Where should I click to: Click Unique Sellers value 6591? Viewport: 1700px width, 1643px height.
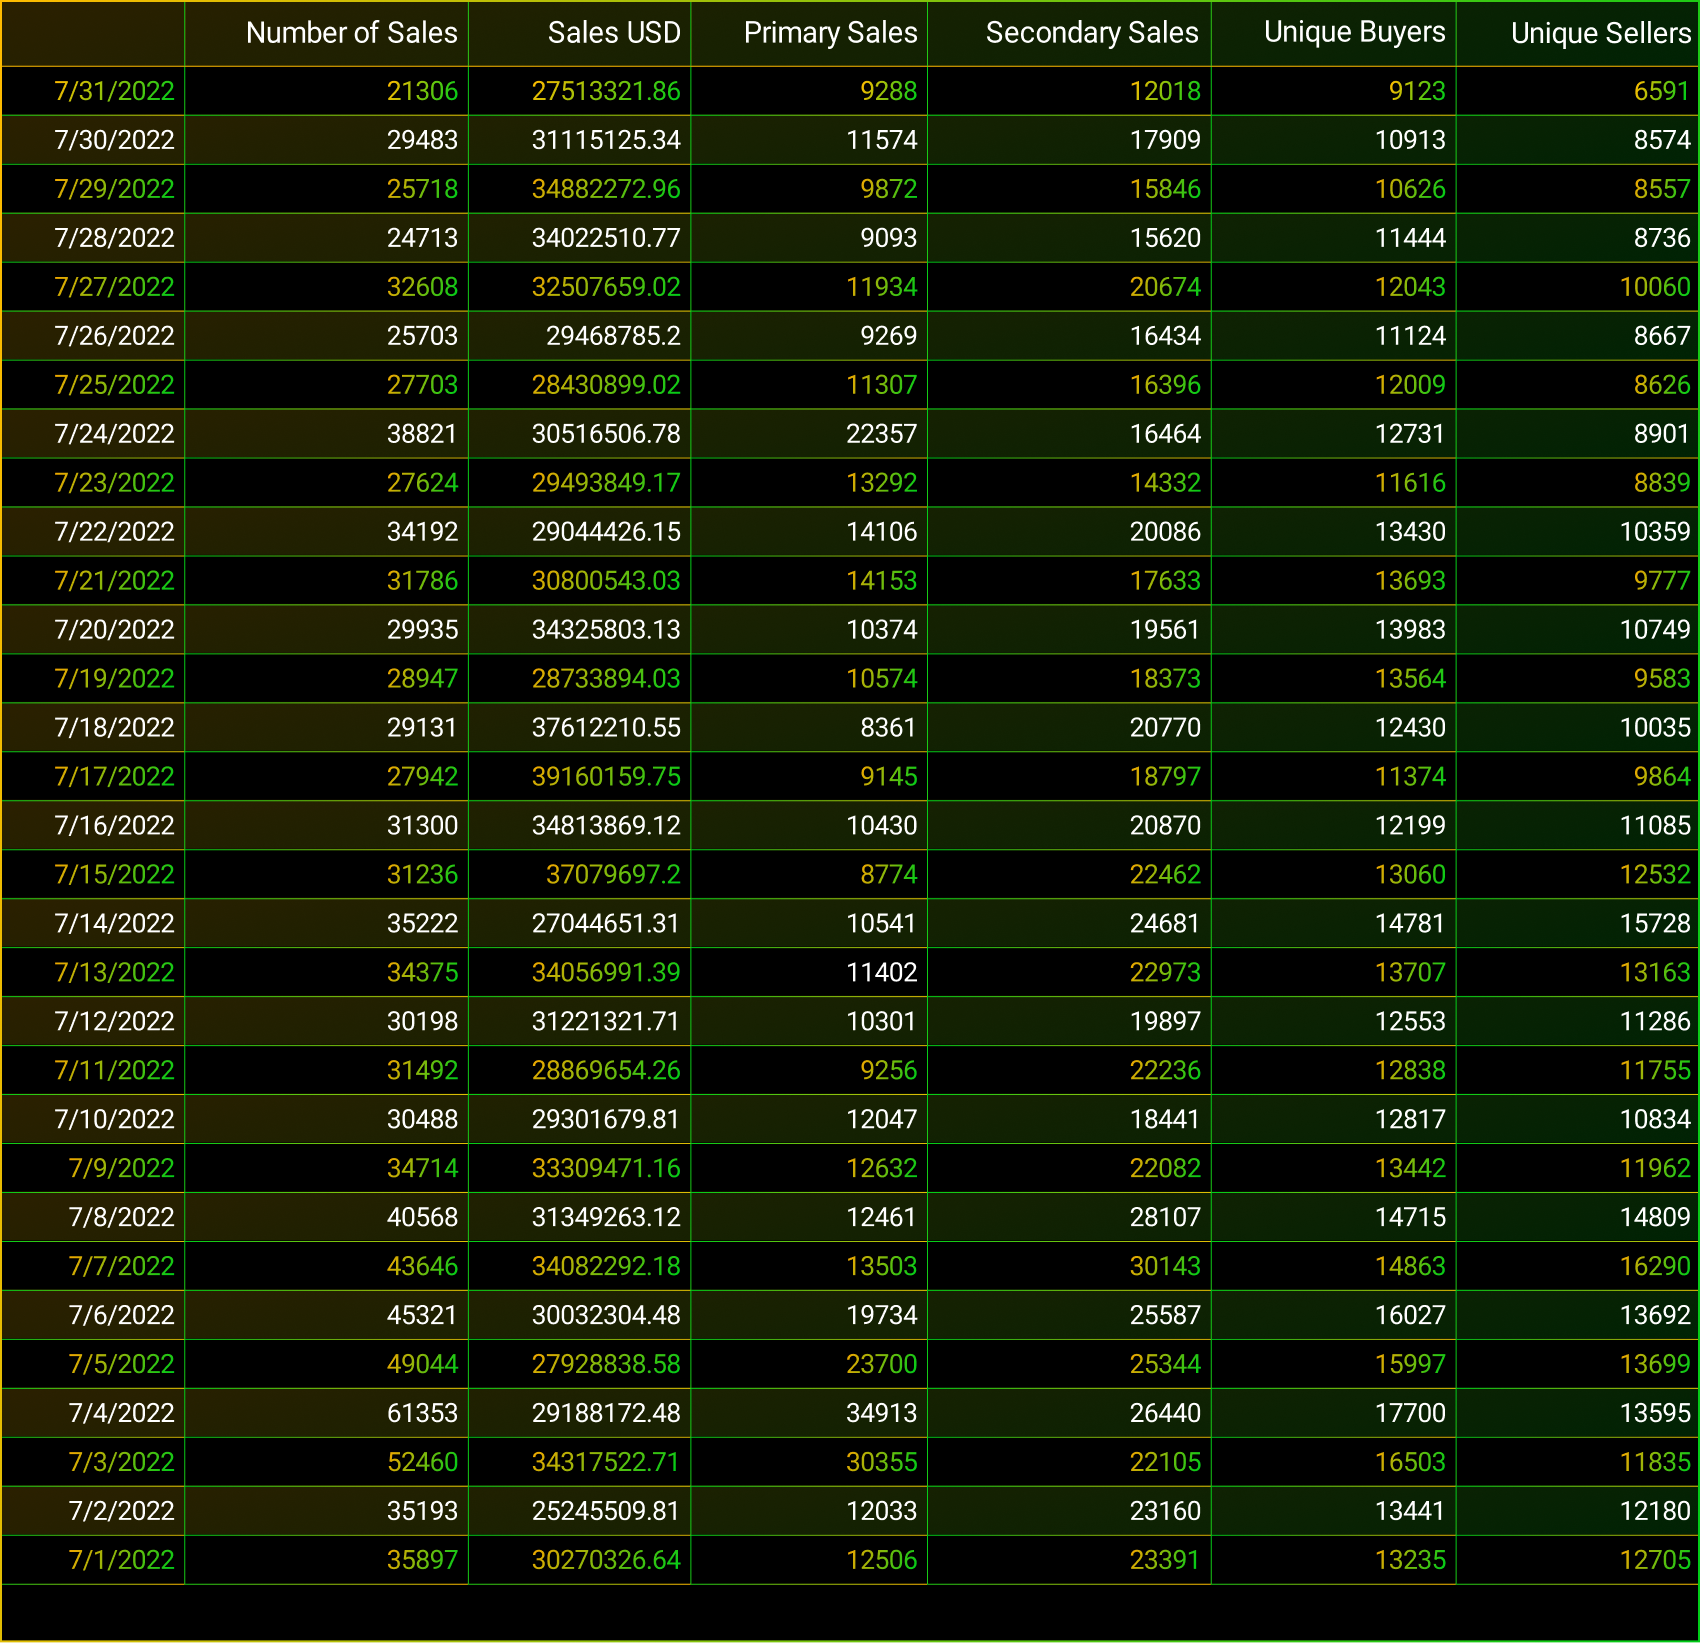[1578, 91]
